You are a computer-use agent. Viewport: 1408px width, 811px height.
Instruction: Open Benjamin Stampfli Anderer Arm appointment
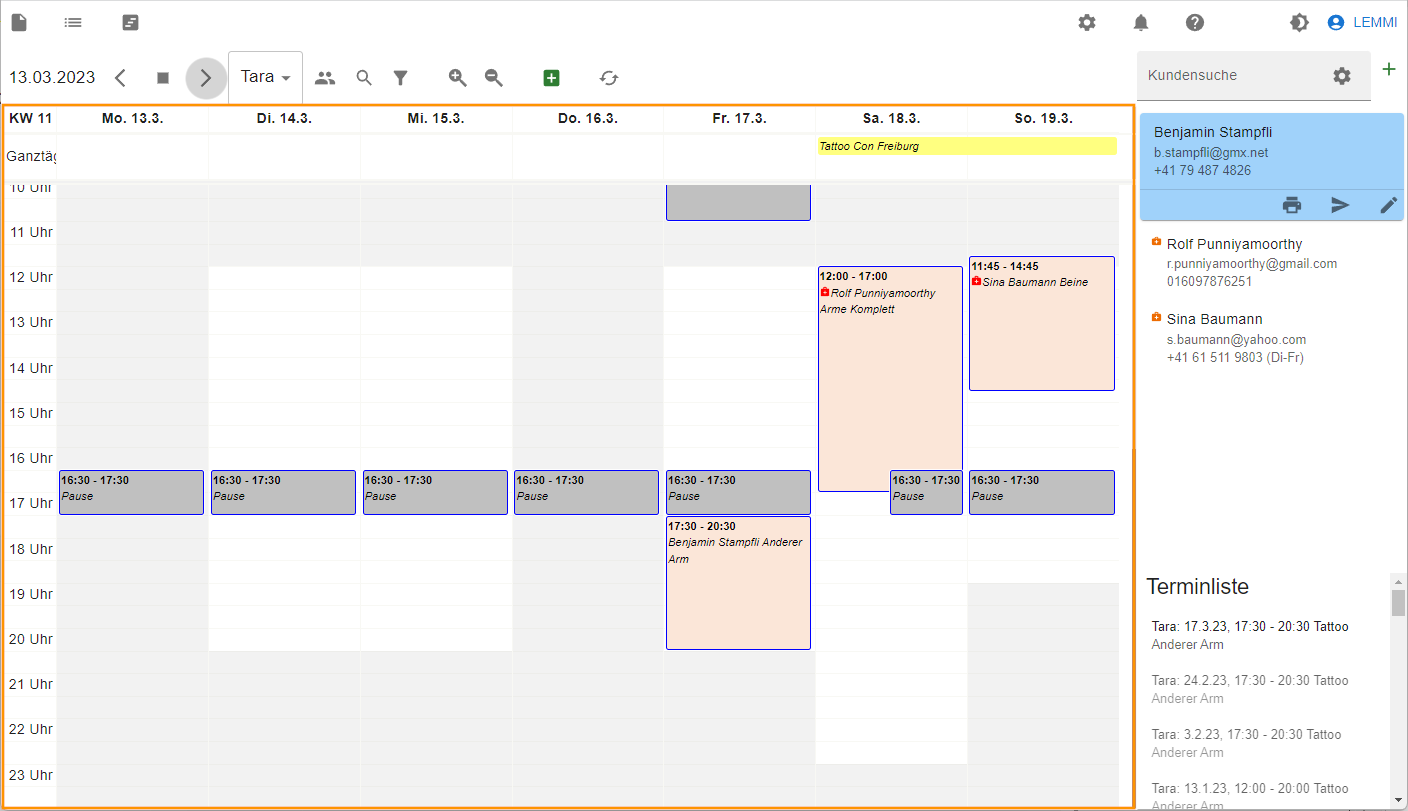pos(738,583)
